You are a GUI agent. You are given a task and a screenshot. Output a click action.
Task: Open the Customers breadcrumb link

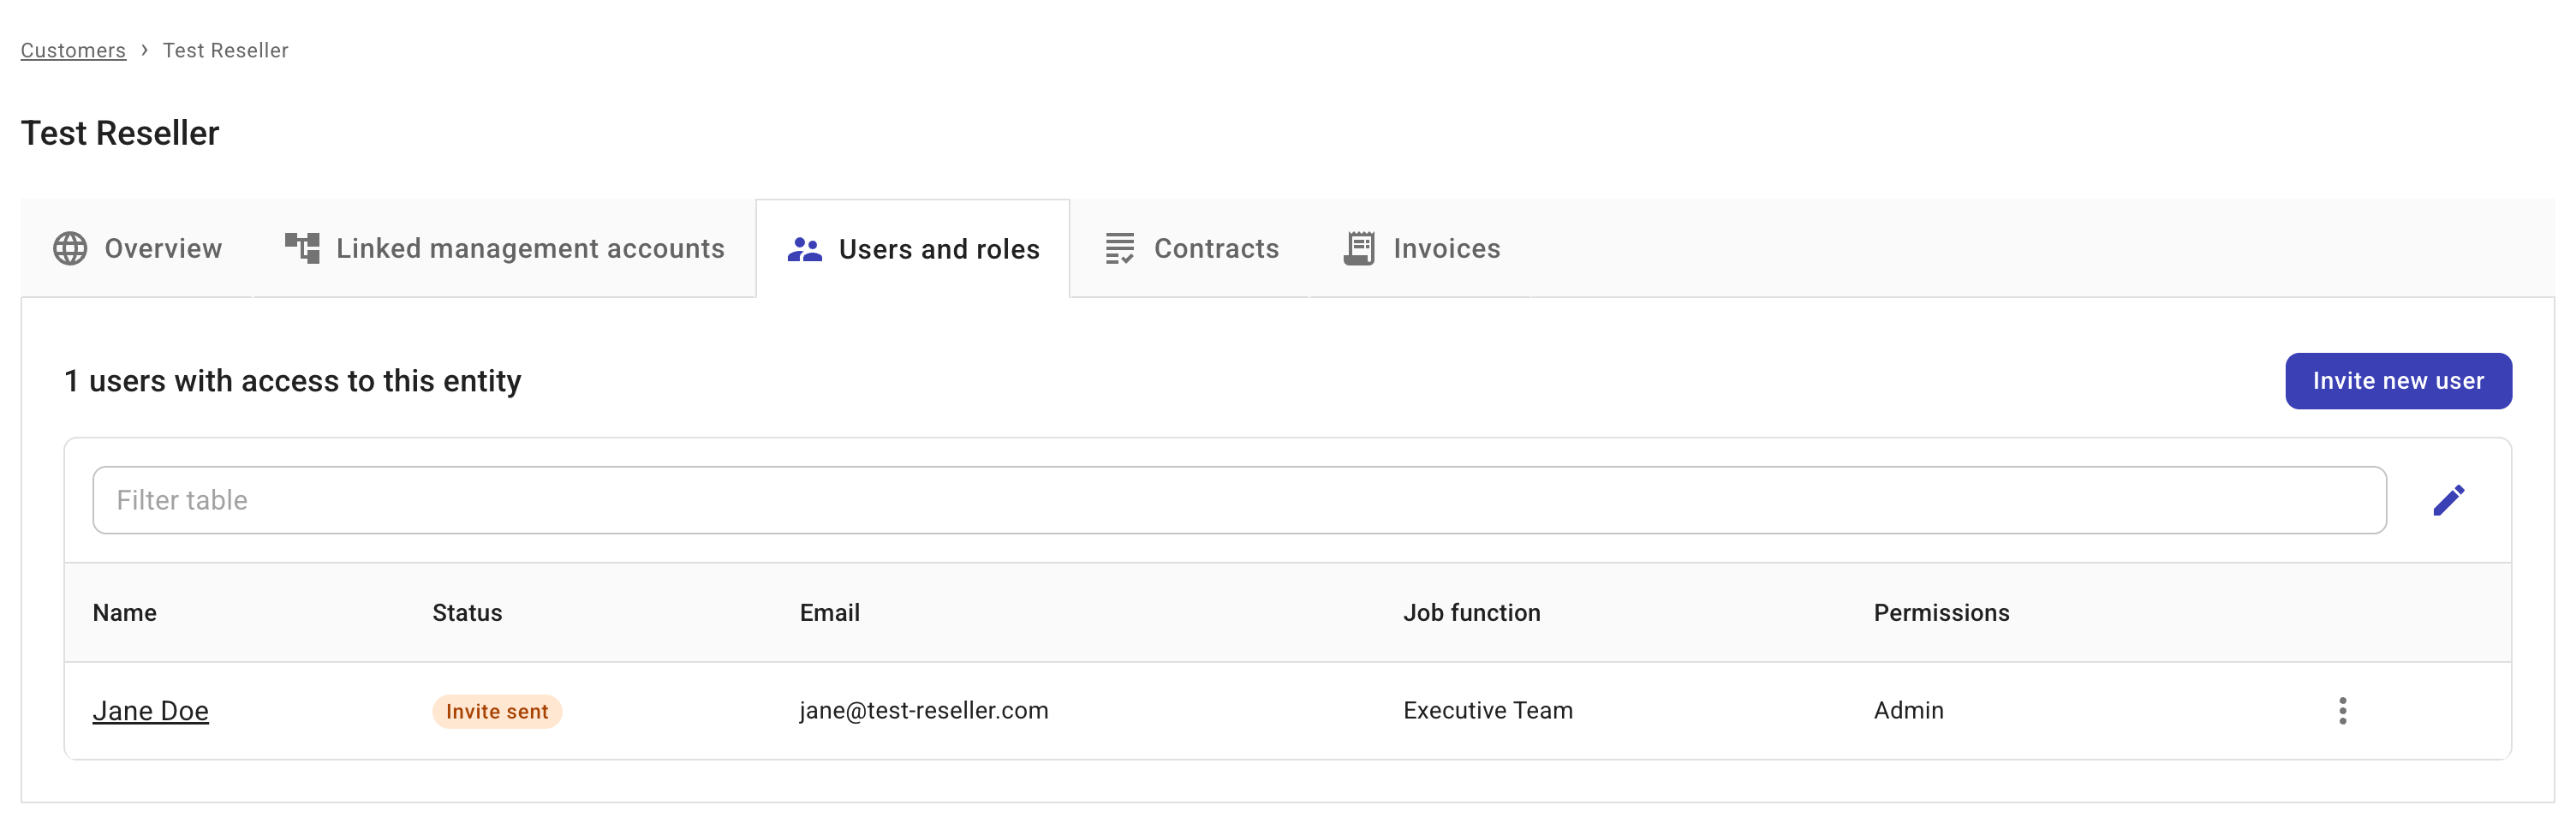click(x=72, y=49)
